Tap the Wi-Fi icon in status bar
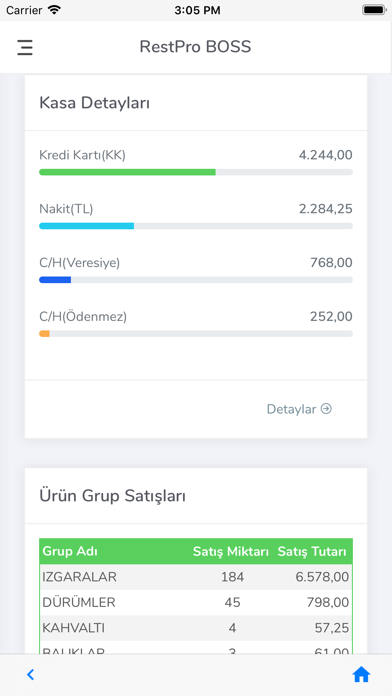 coord(54,10)
